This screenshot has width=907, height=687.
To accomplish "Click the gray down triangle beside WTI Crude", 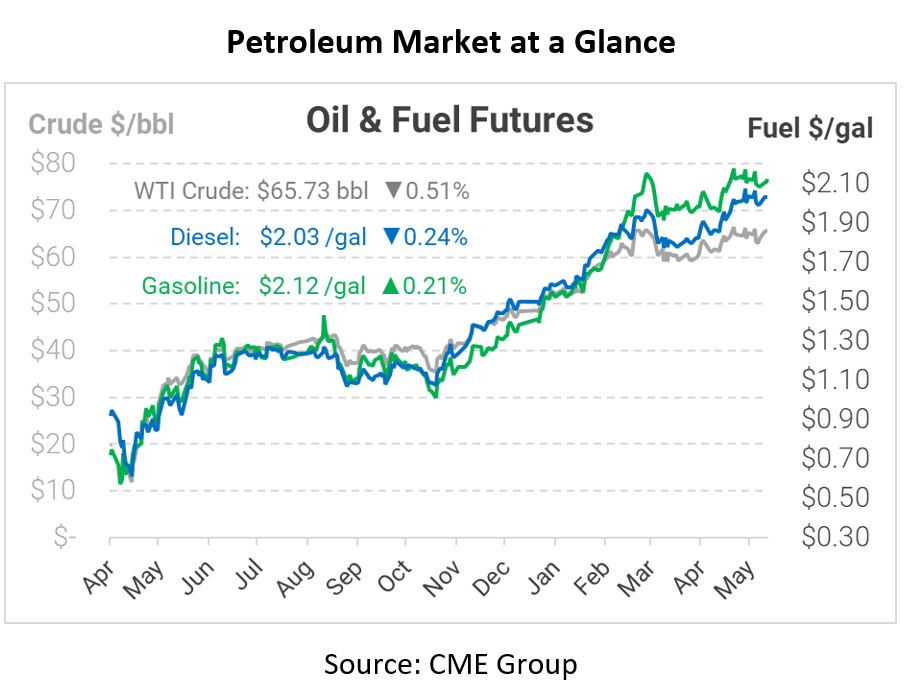I will tap(393, 190).
